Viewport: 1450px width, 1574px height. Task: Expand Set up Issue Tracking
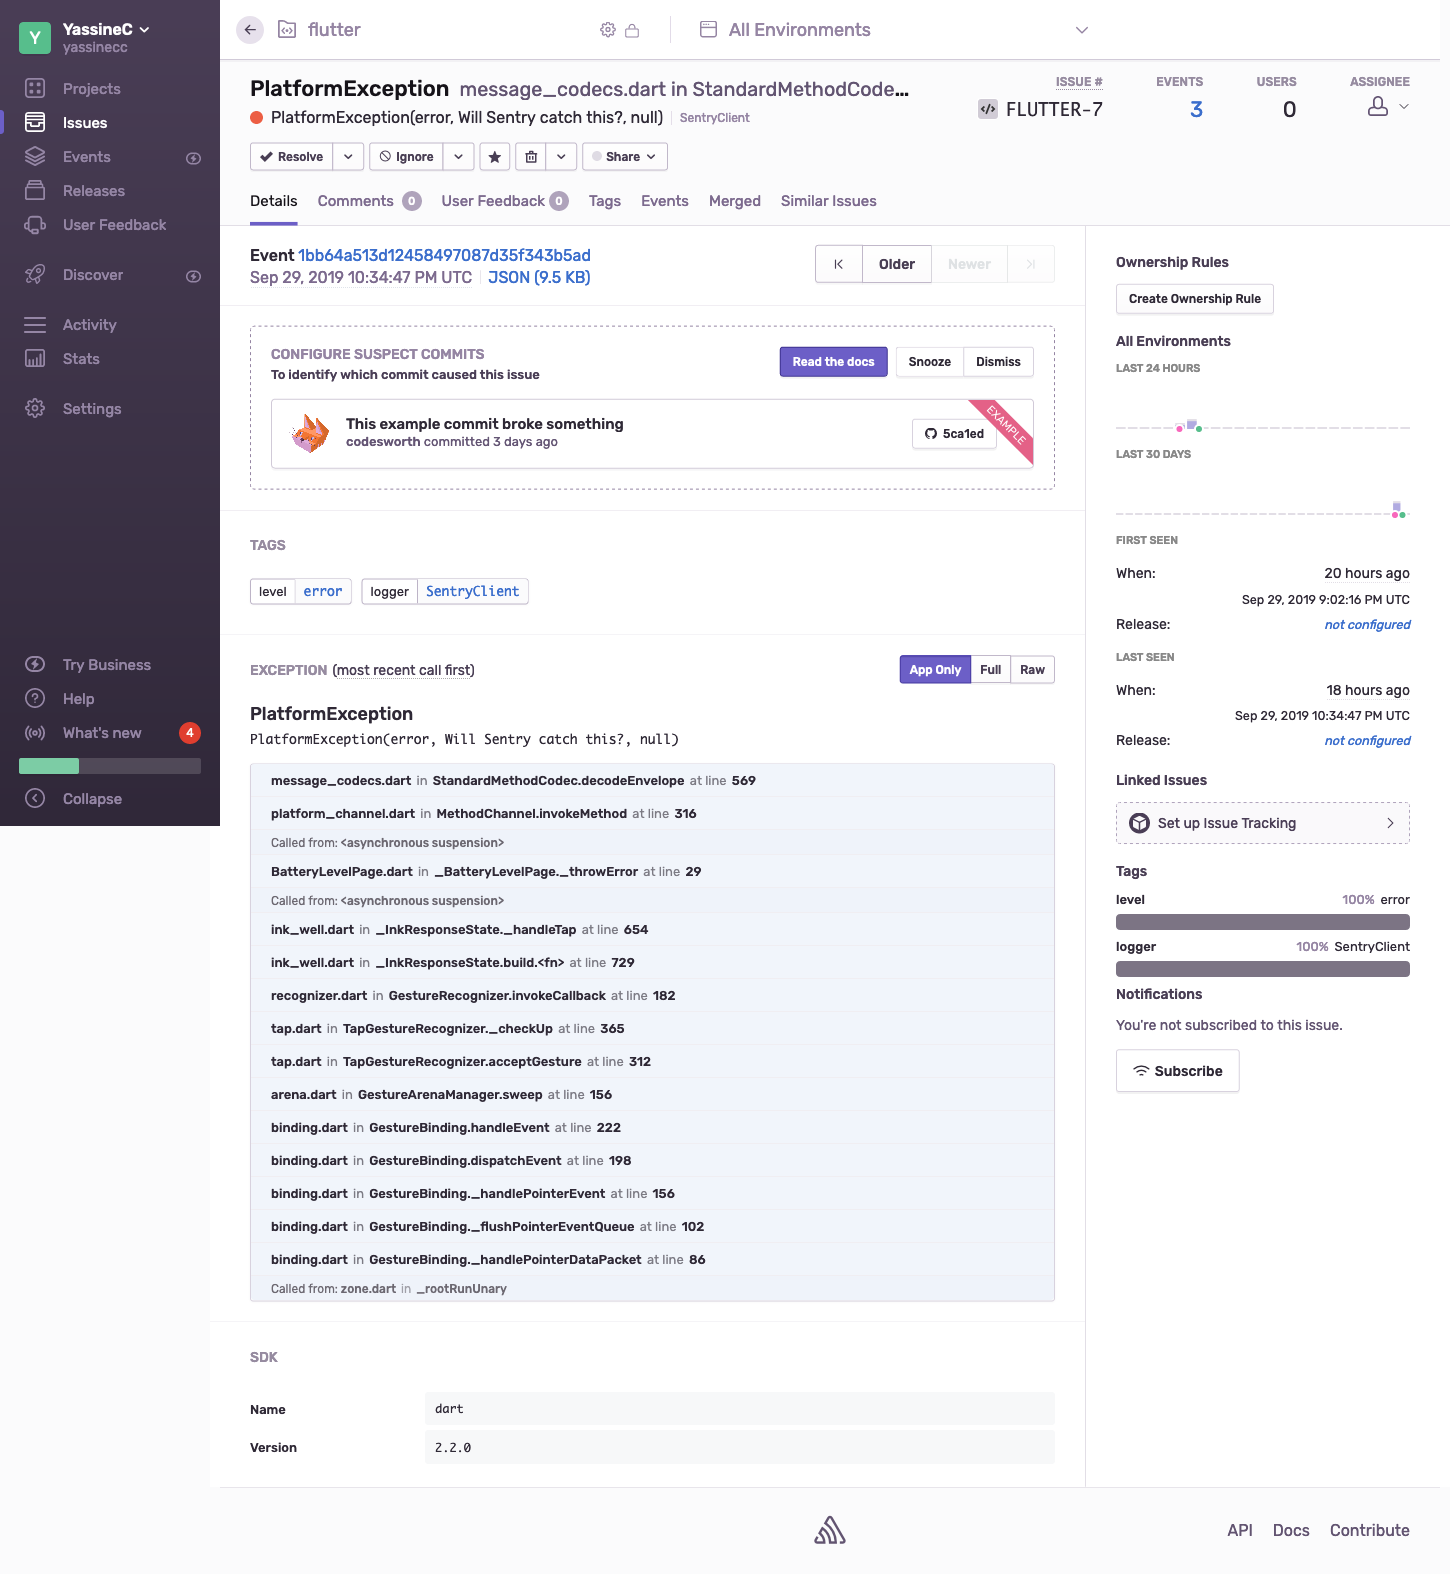[1263, 823]
